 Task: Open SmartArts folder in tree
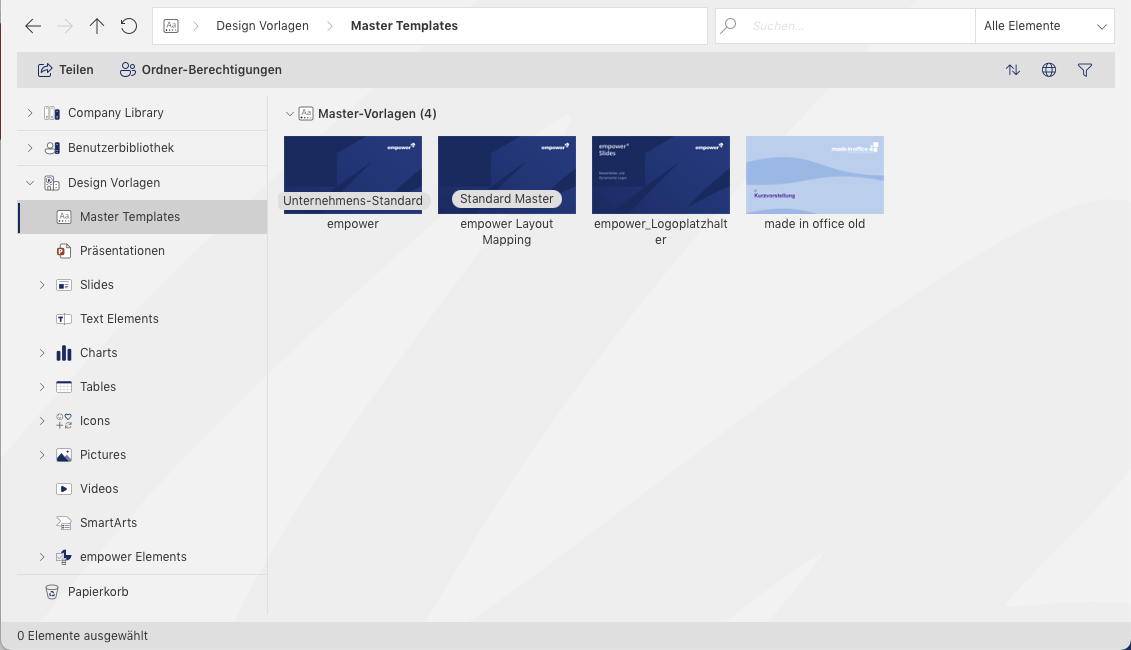[x=143, y=522]
